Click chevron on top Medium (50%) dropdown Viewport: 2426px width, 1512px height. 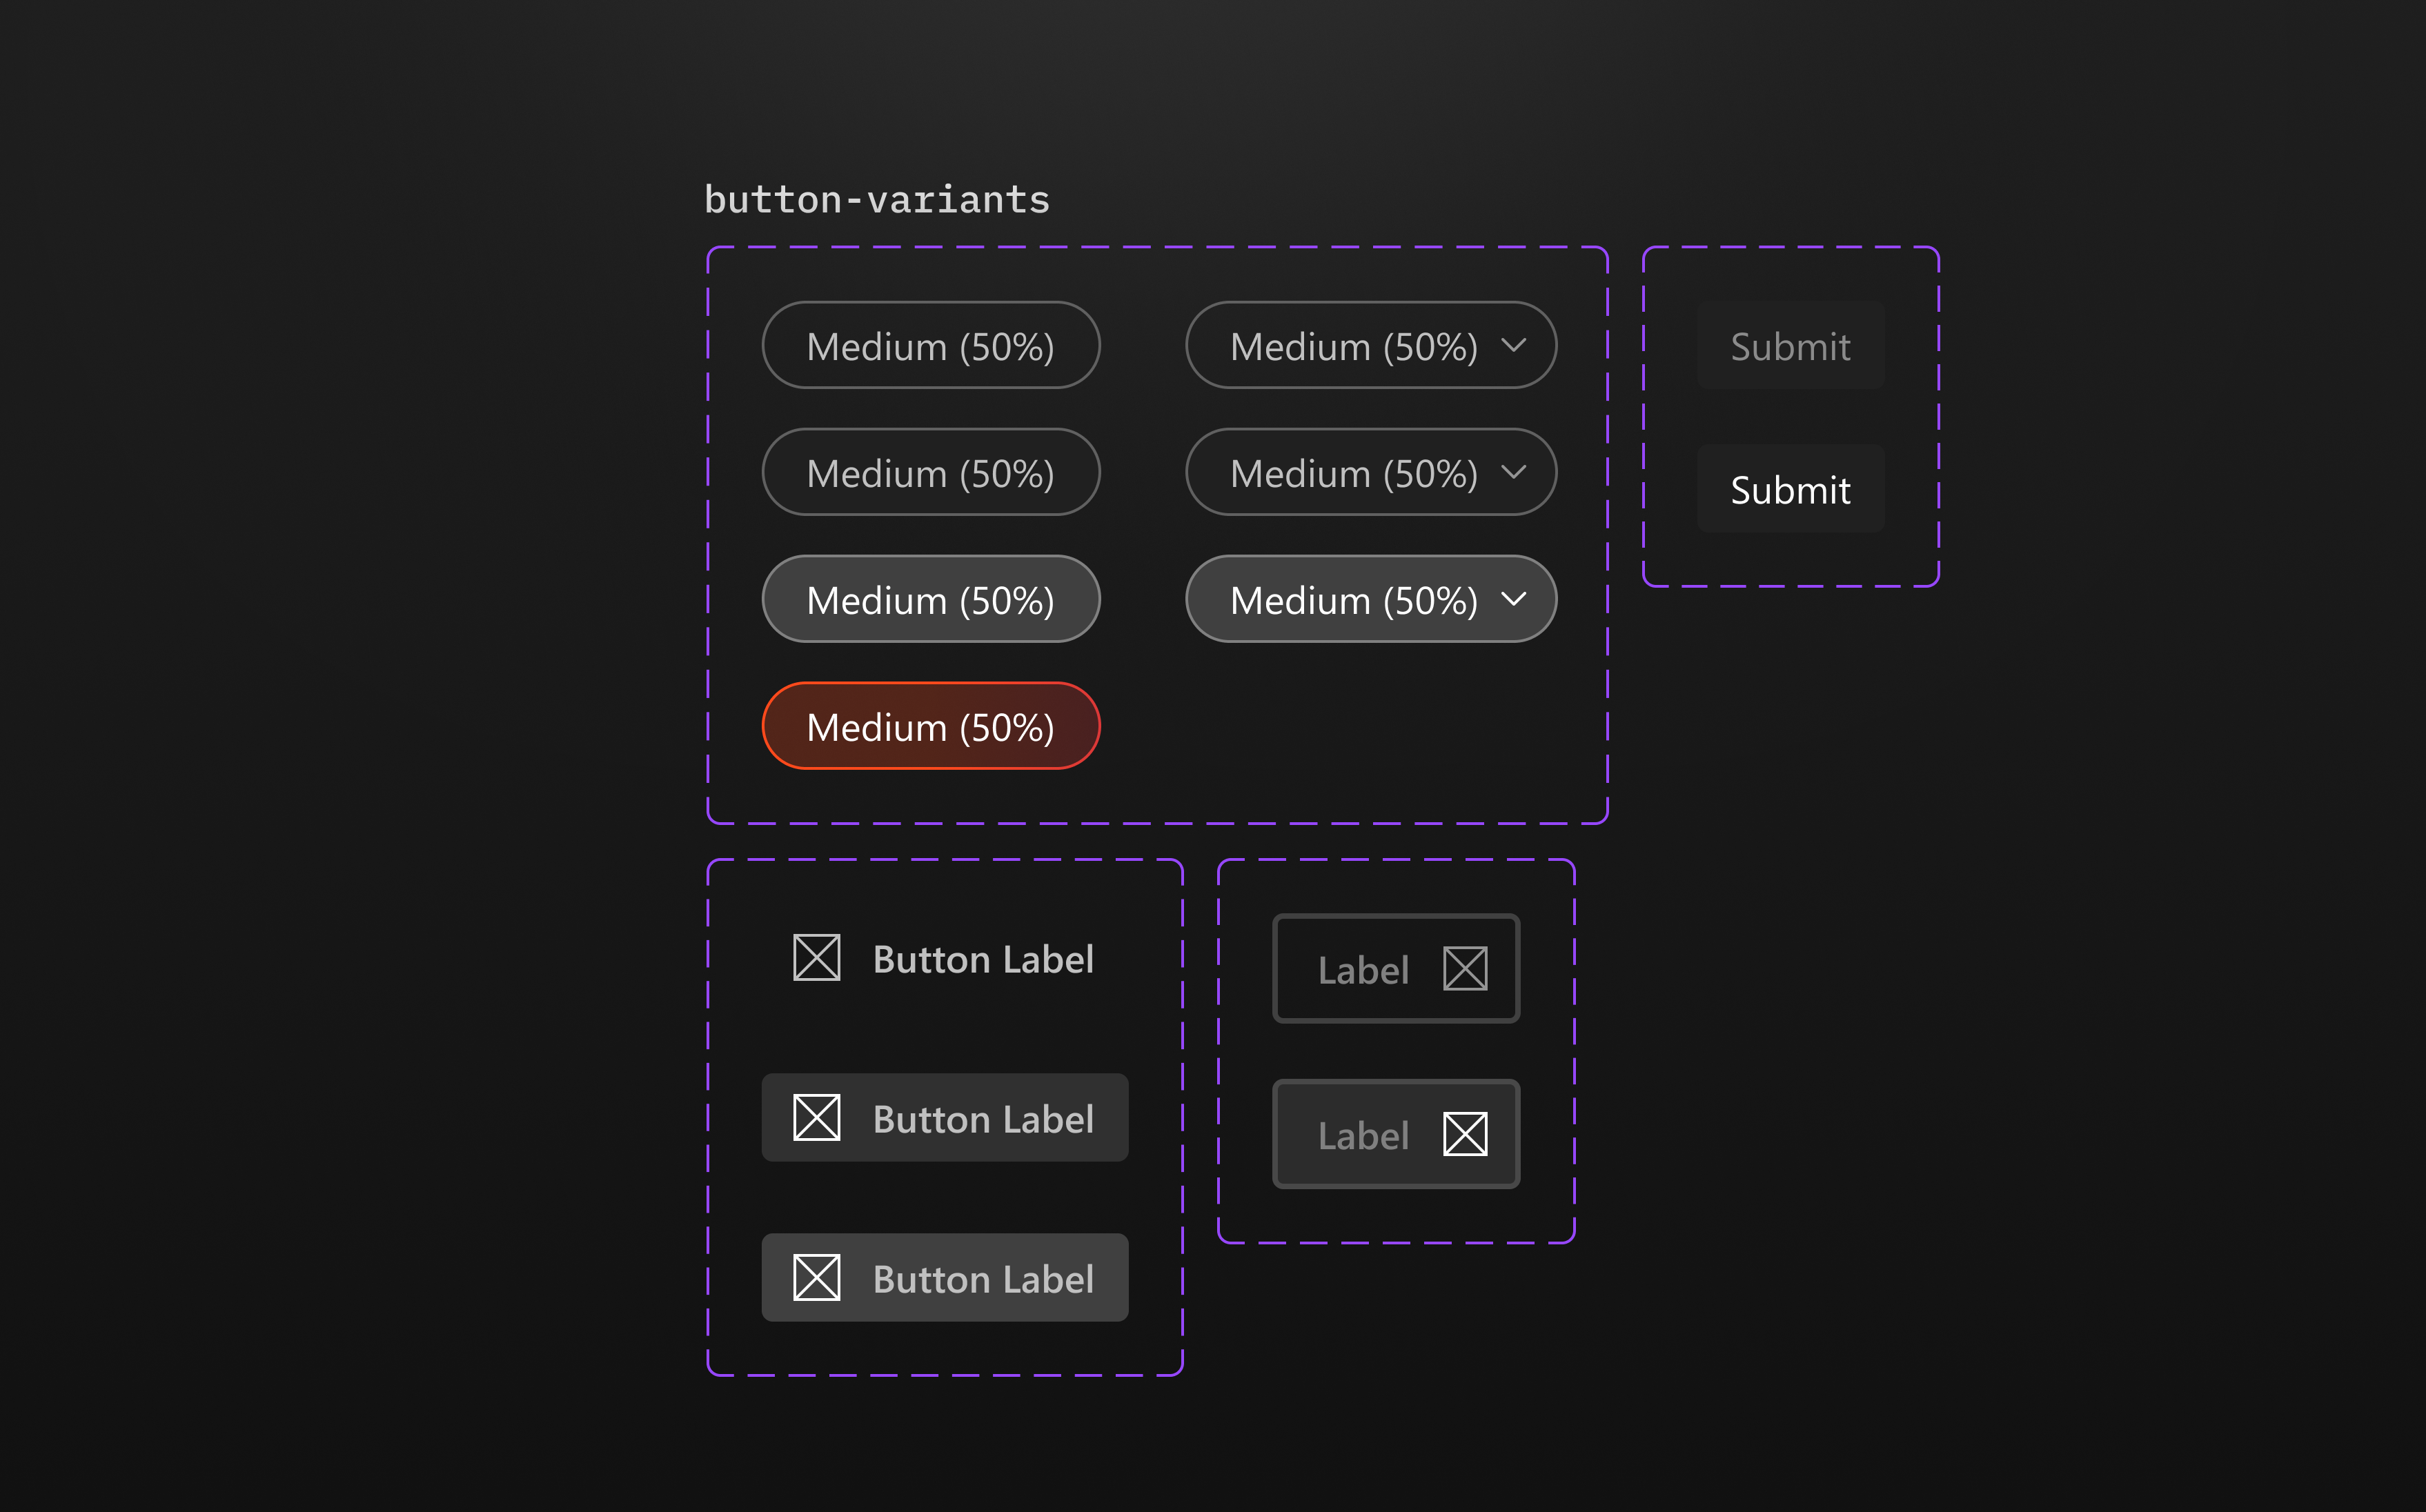1513,346
